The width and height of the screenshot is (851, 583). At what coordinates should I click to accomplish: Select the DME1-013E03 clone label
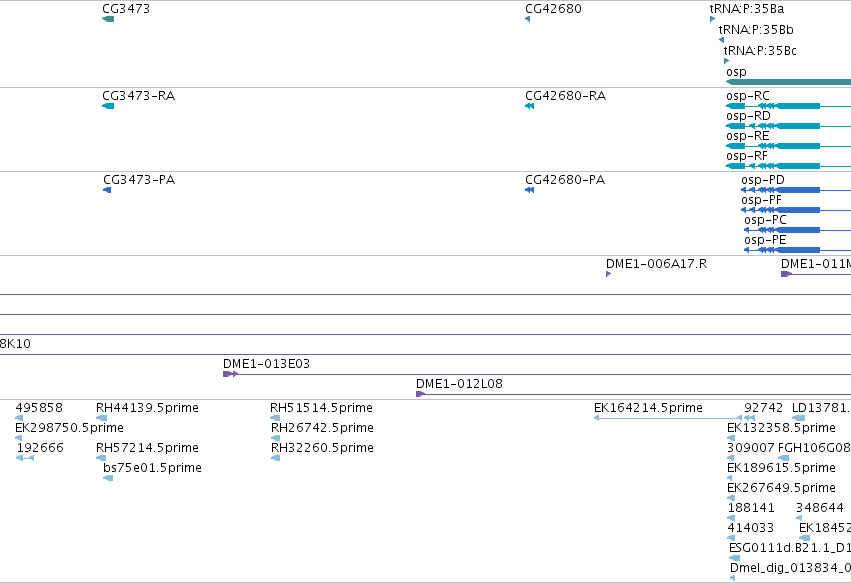pos(266,364)
